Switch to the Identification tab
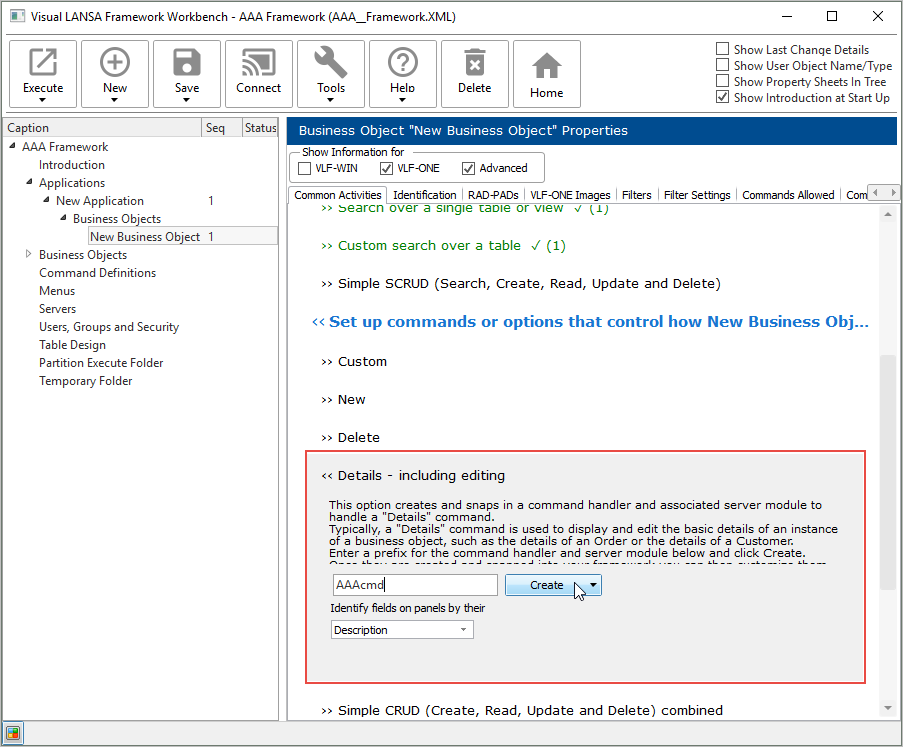Screen dimensions: 903x747 tap(425, 195)
